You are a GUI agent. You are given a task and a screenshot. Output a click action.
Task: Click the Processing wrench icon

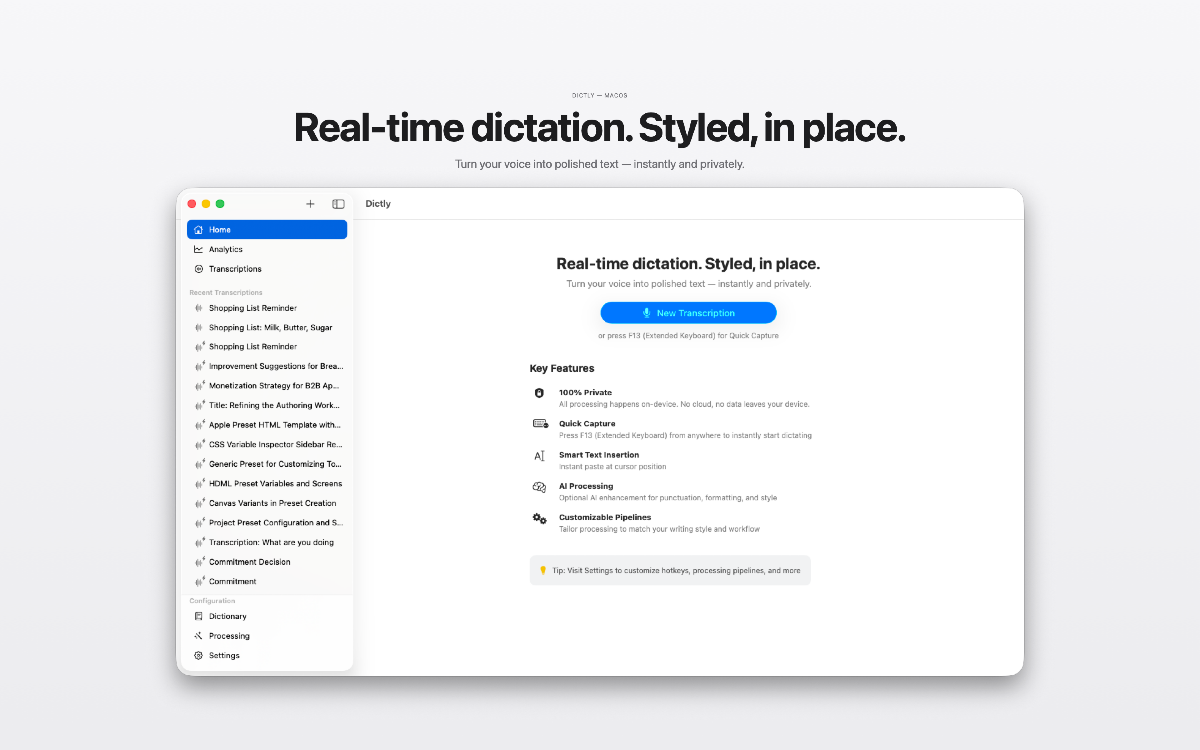198,635
